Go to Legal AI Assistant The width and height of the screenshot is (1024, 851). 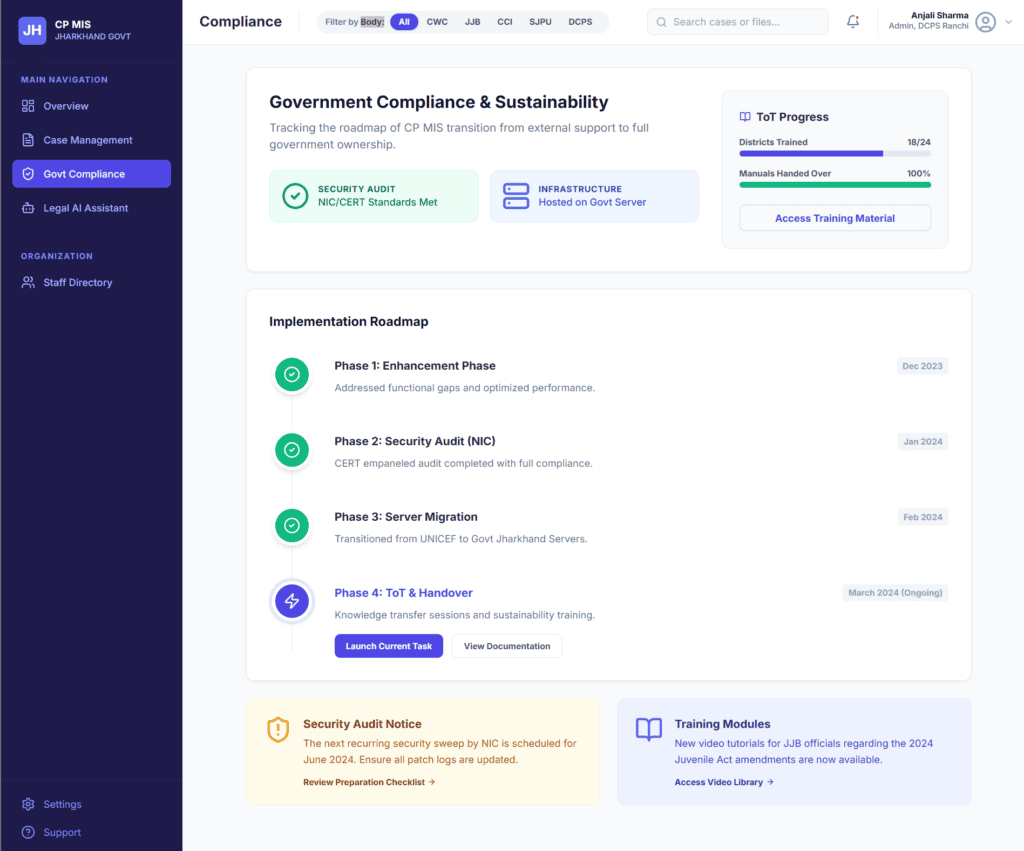[x=86, y=208]
